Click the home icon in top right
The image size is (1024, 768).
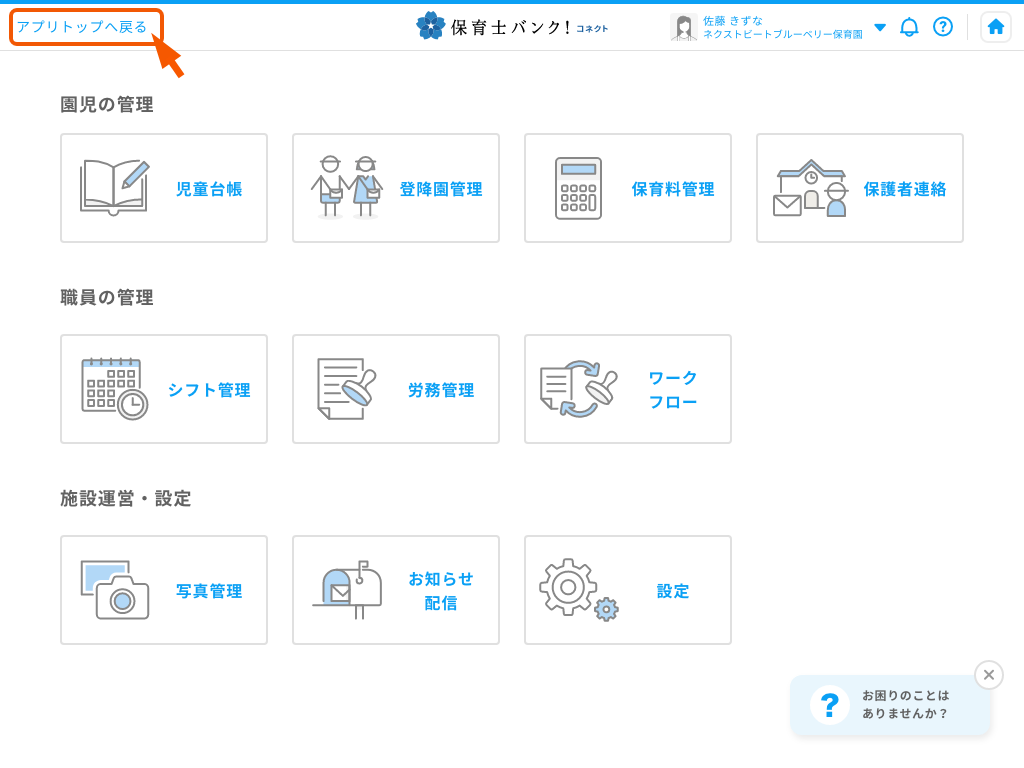[x=995, y=27]
